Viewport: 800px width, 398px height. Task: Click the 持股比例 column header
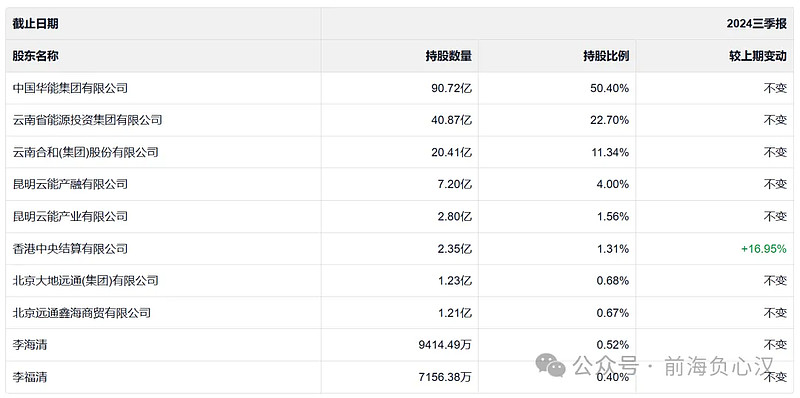[557, 56]
